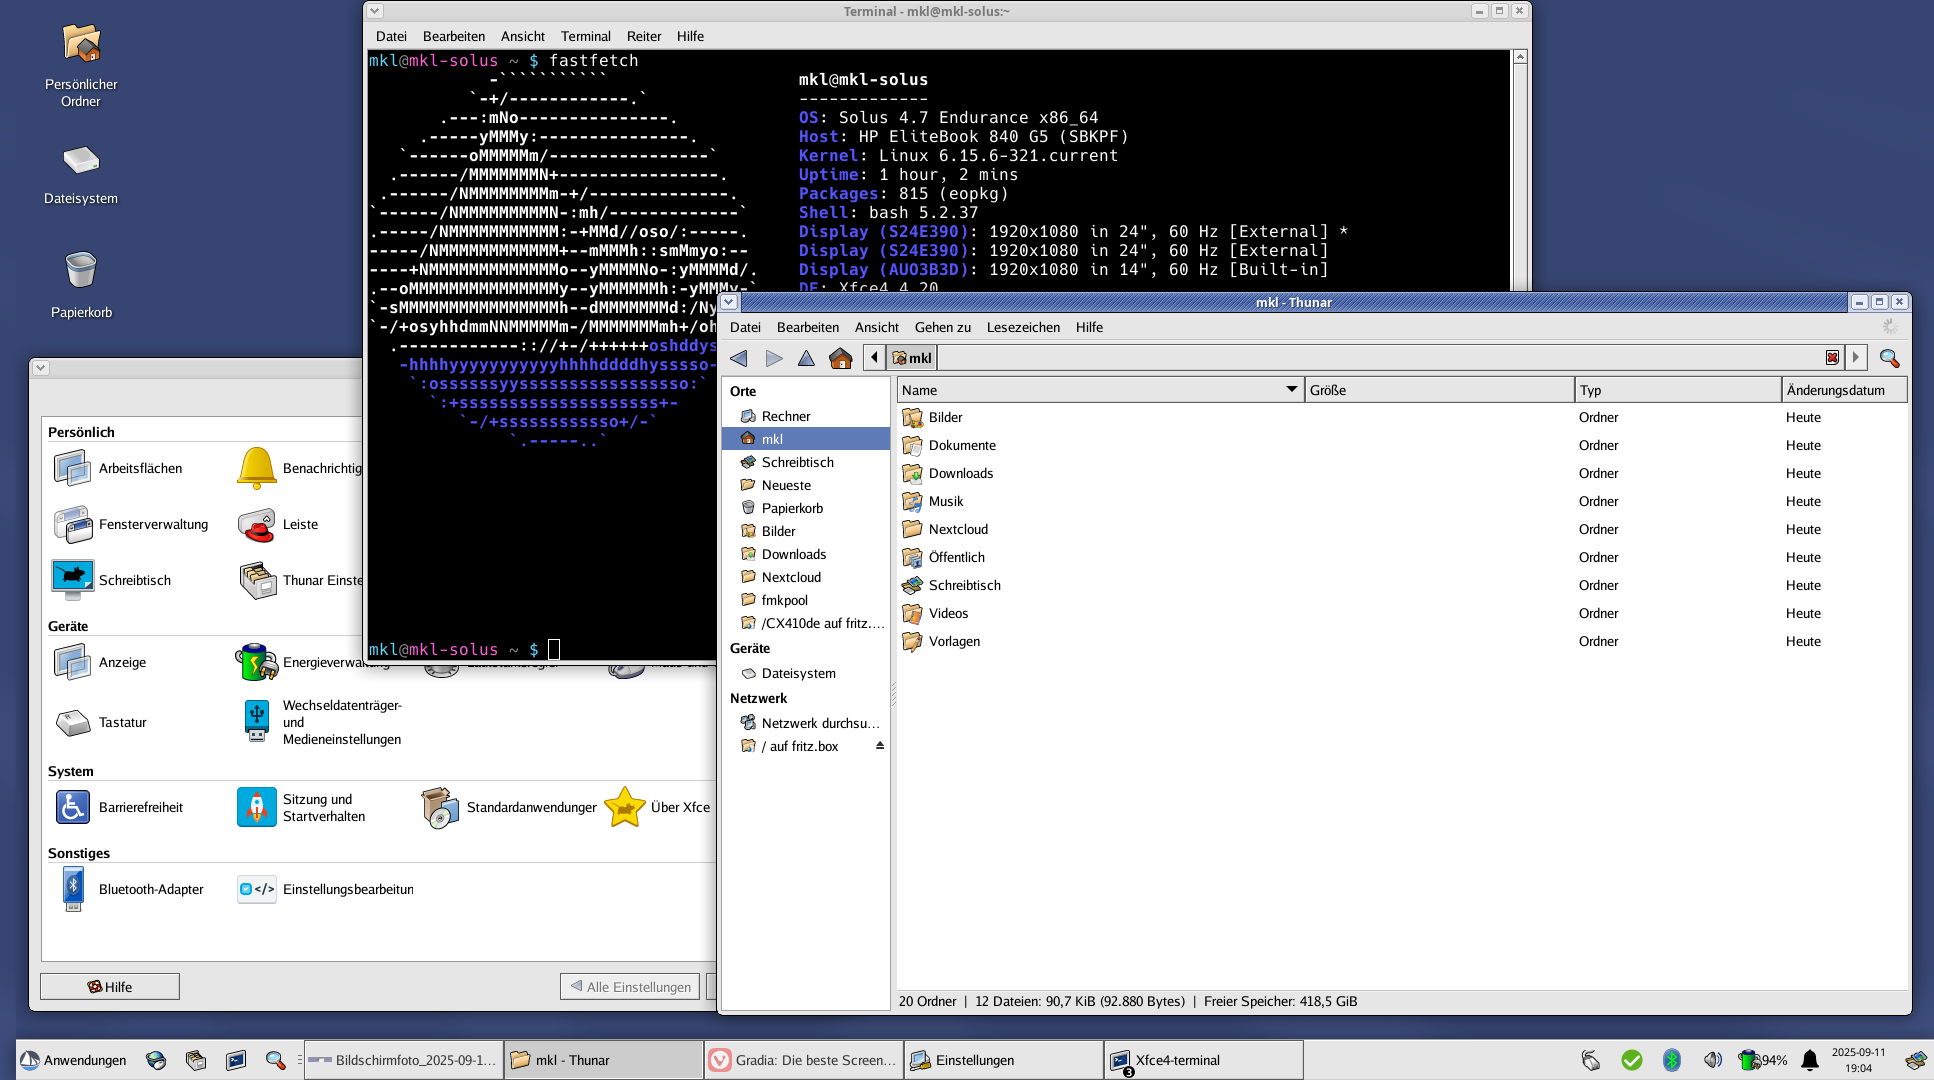This screenshot has width=1934, height=1080.
Task: Select Schreibtisch in Thunar sidebar
Action: [806, 462]
